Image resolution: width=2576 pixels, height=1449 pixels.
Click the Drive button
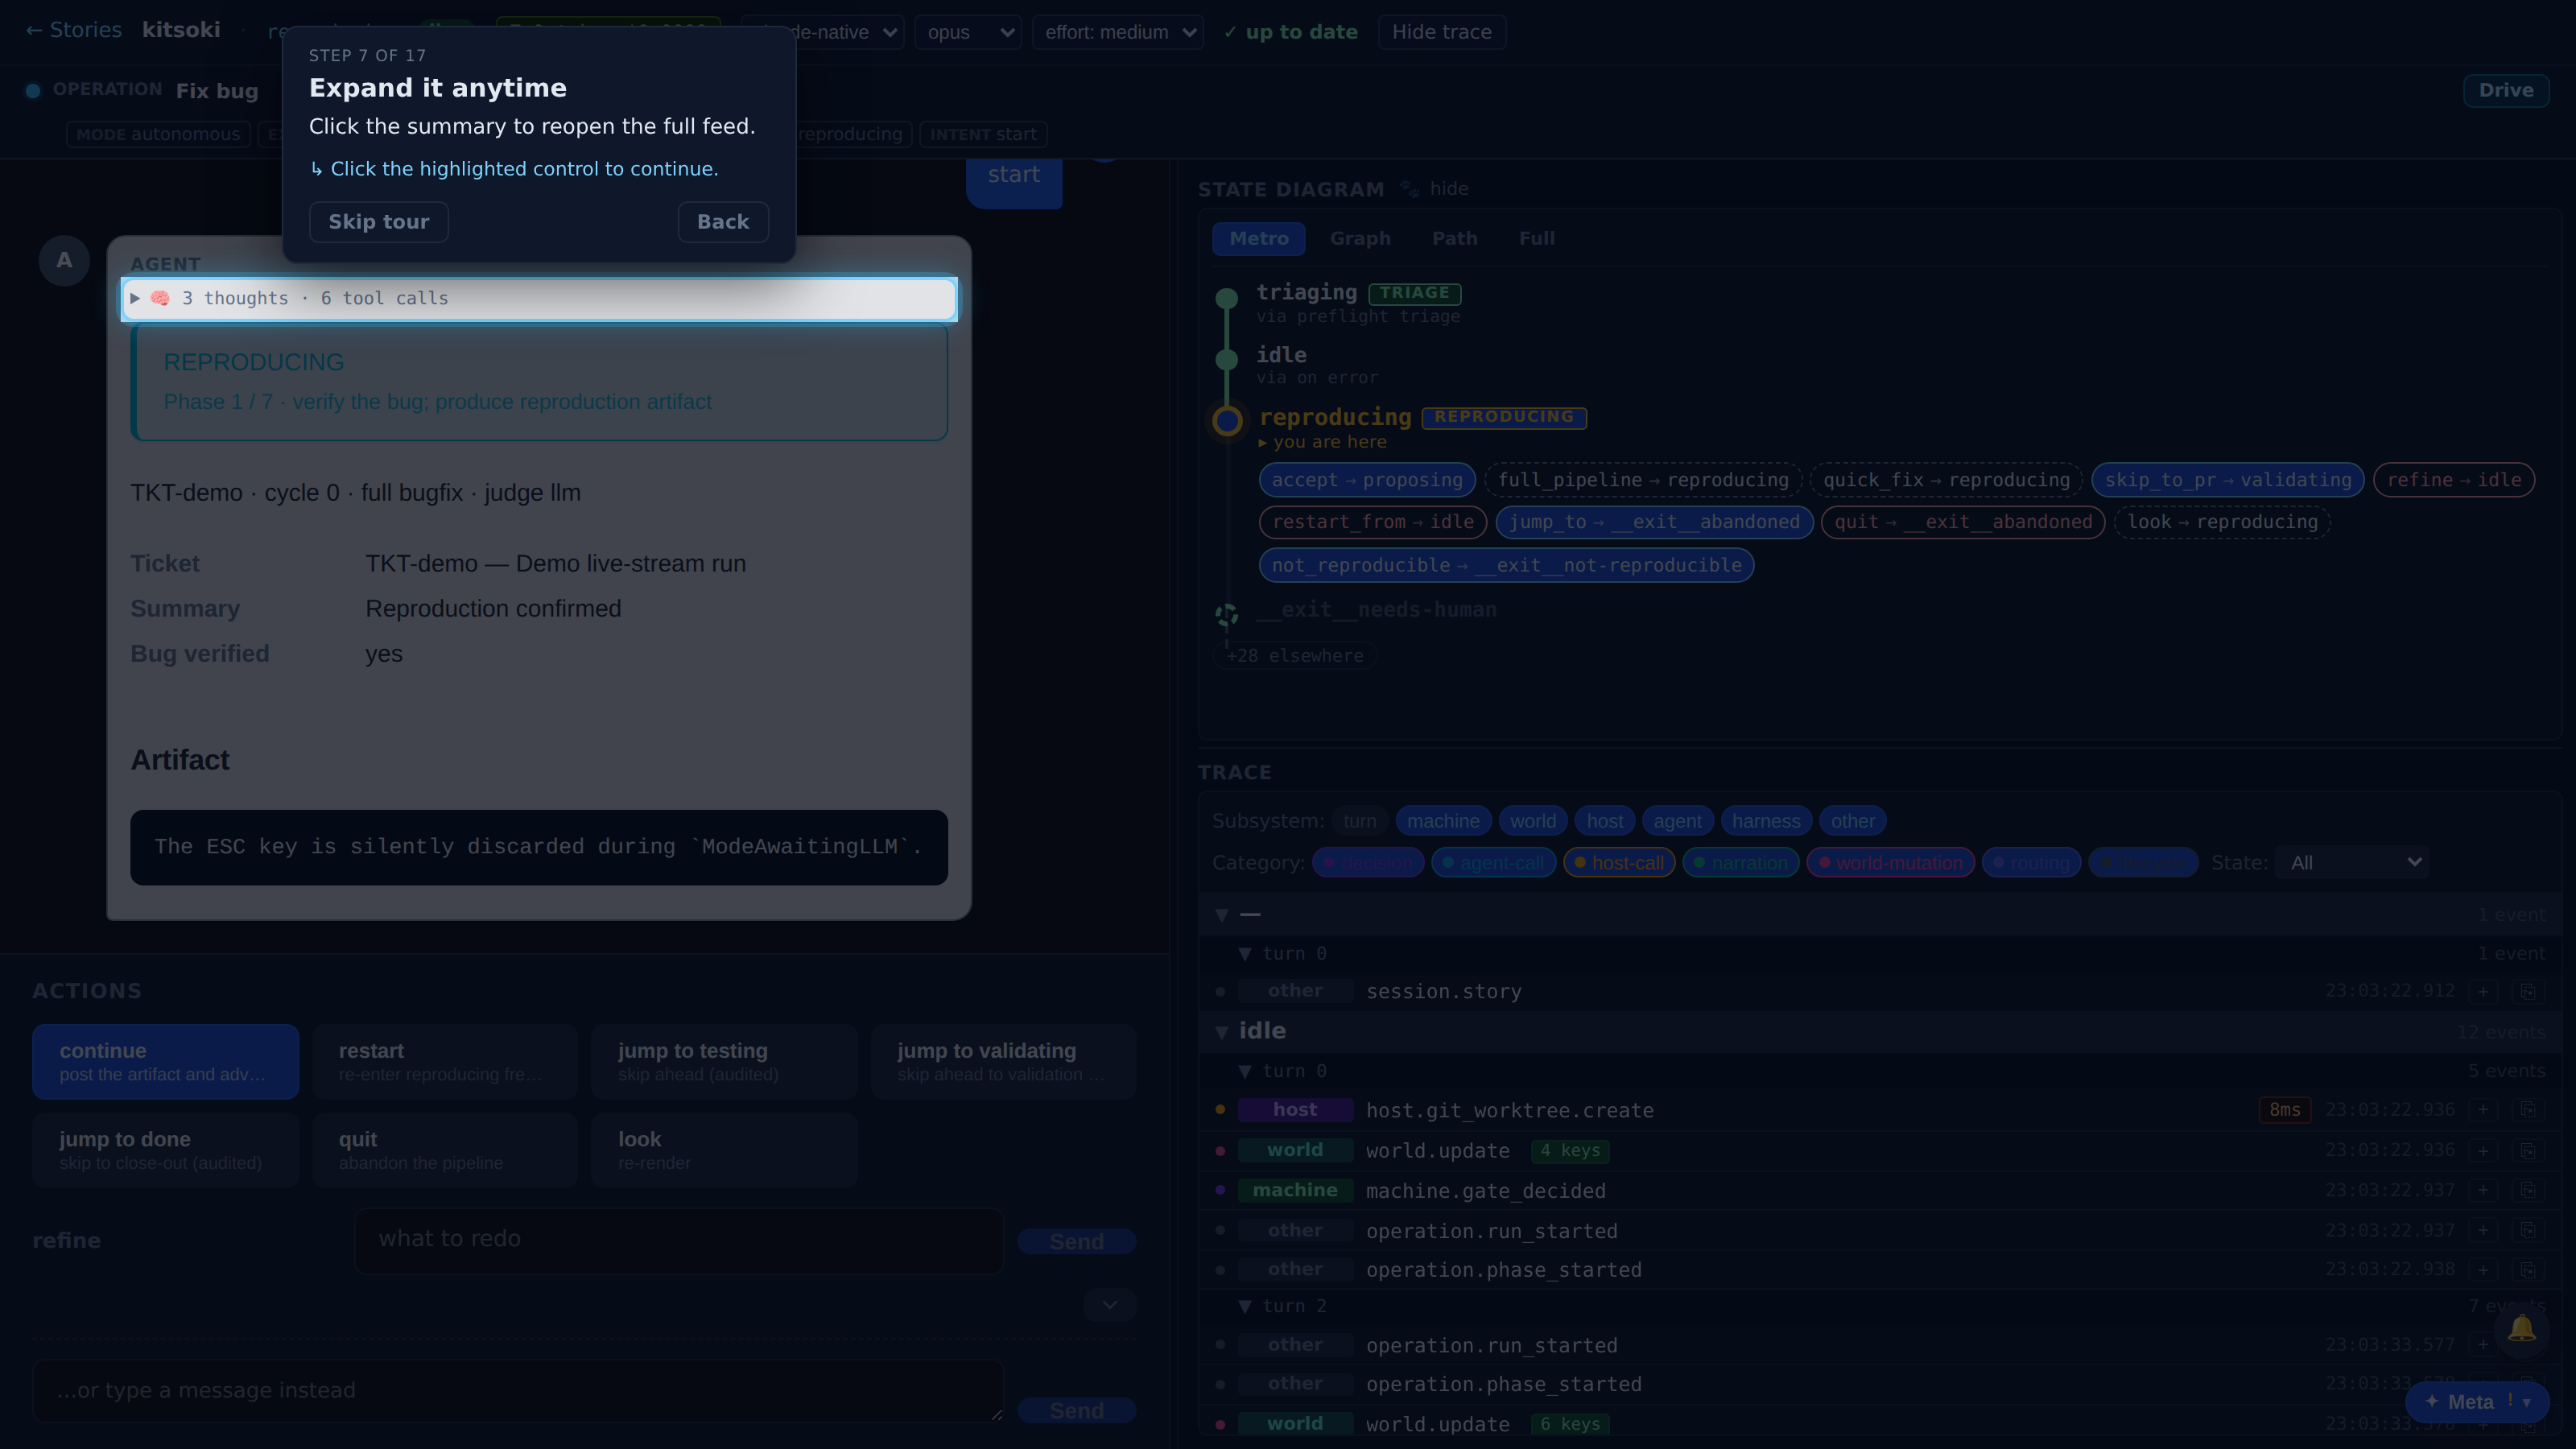[x=2506, y=90]
